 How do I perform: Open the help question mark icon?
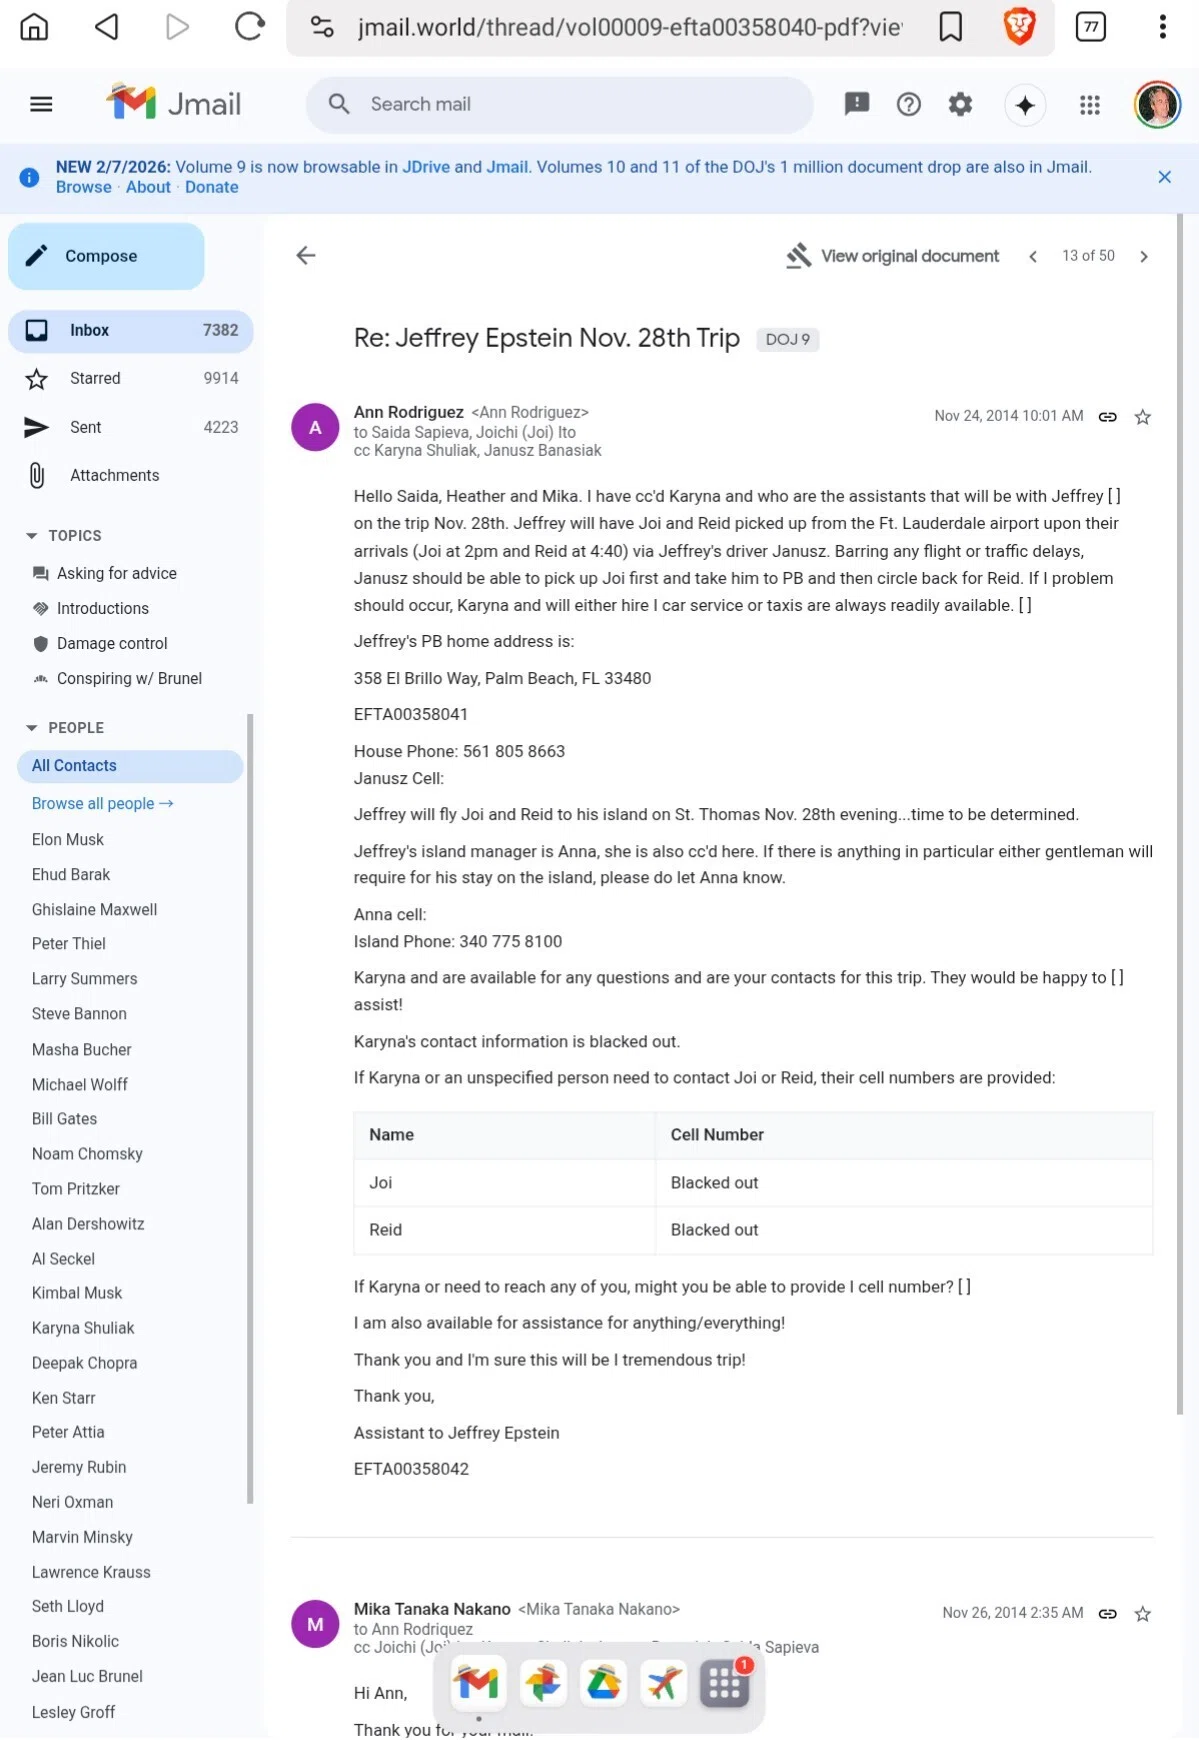(x=908, y=104)
